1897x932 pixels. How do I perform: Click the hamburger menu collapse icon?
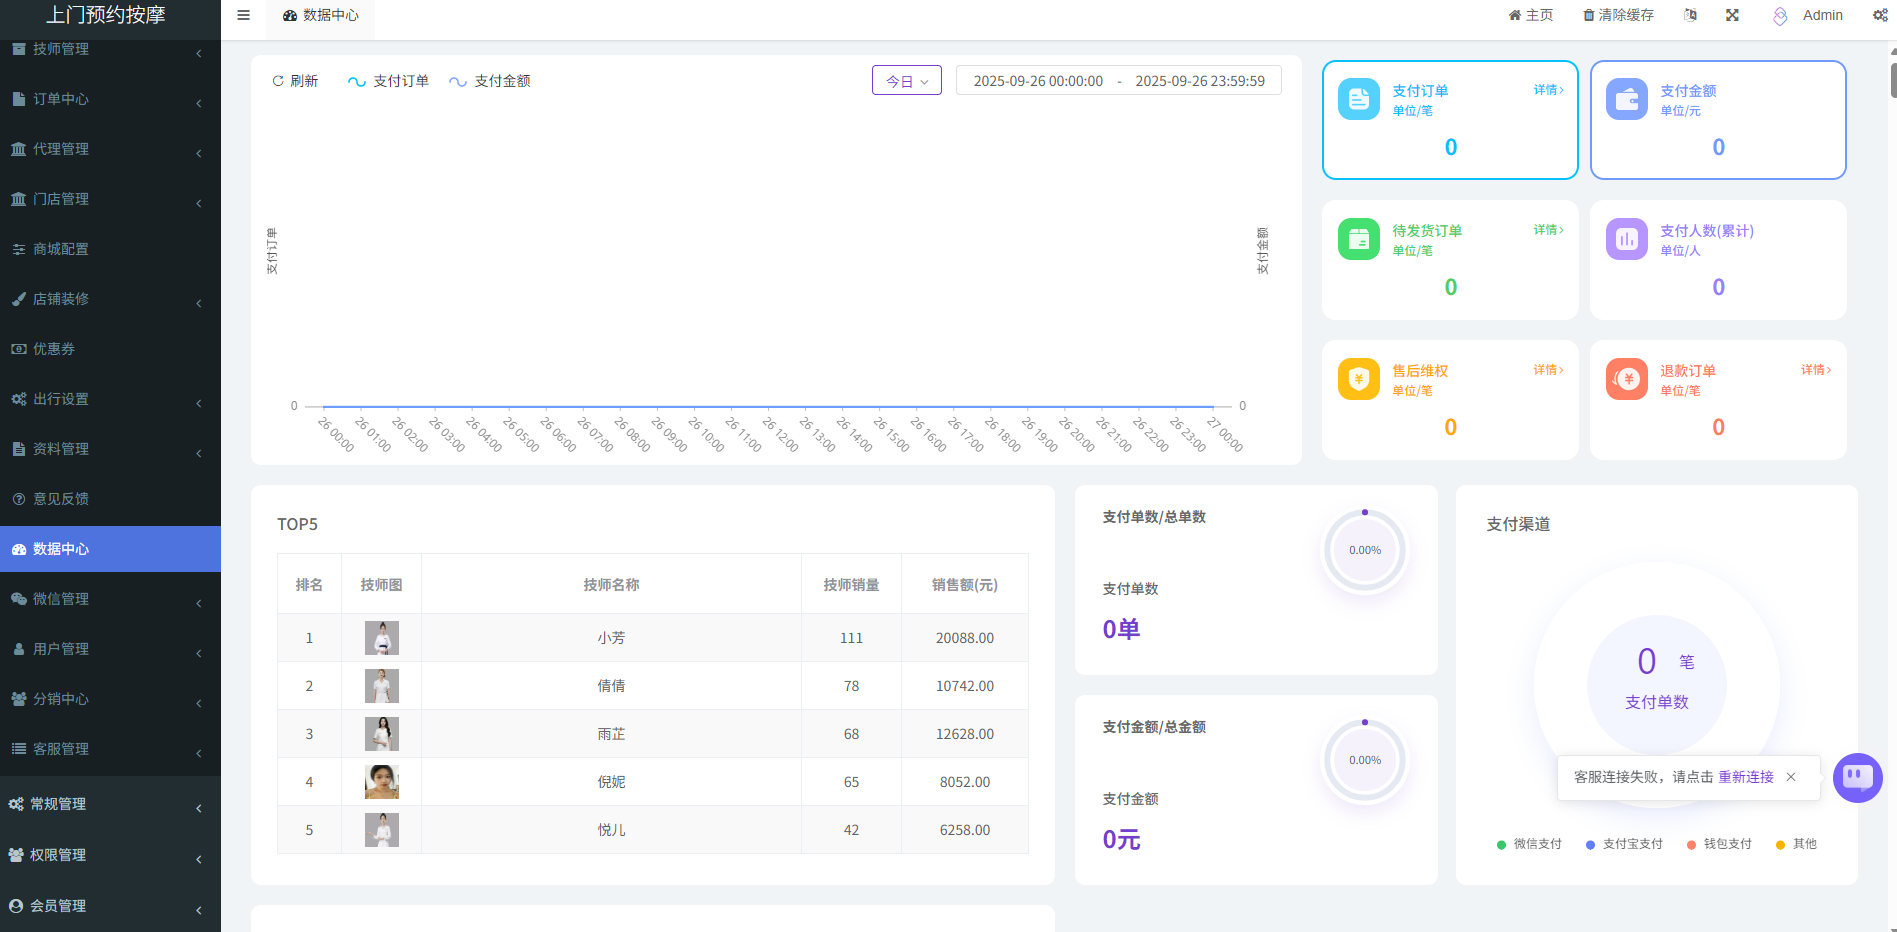click(243, 15)
